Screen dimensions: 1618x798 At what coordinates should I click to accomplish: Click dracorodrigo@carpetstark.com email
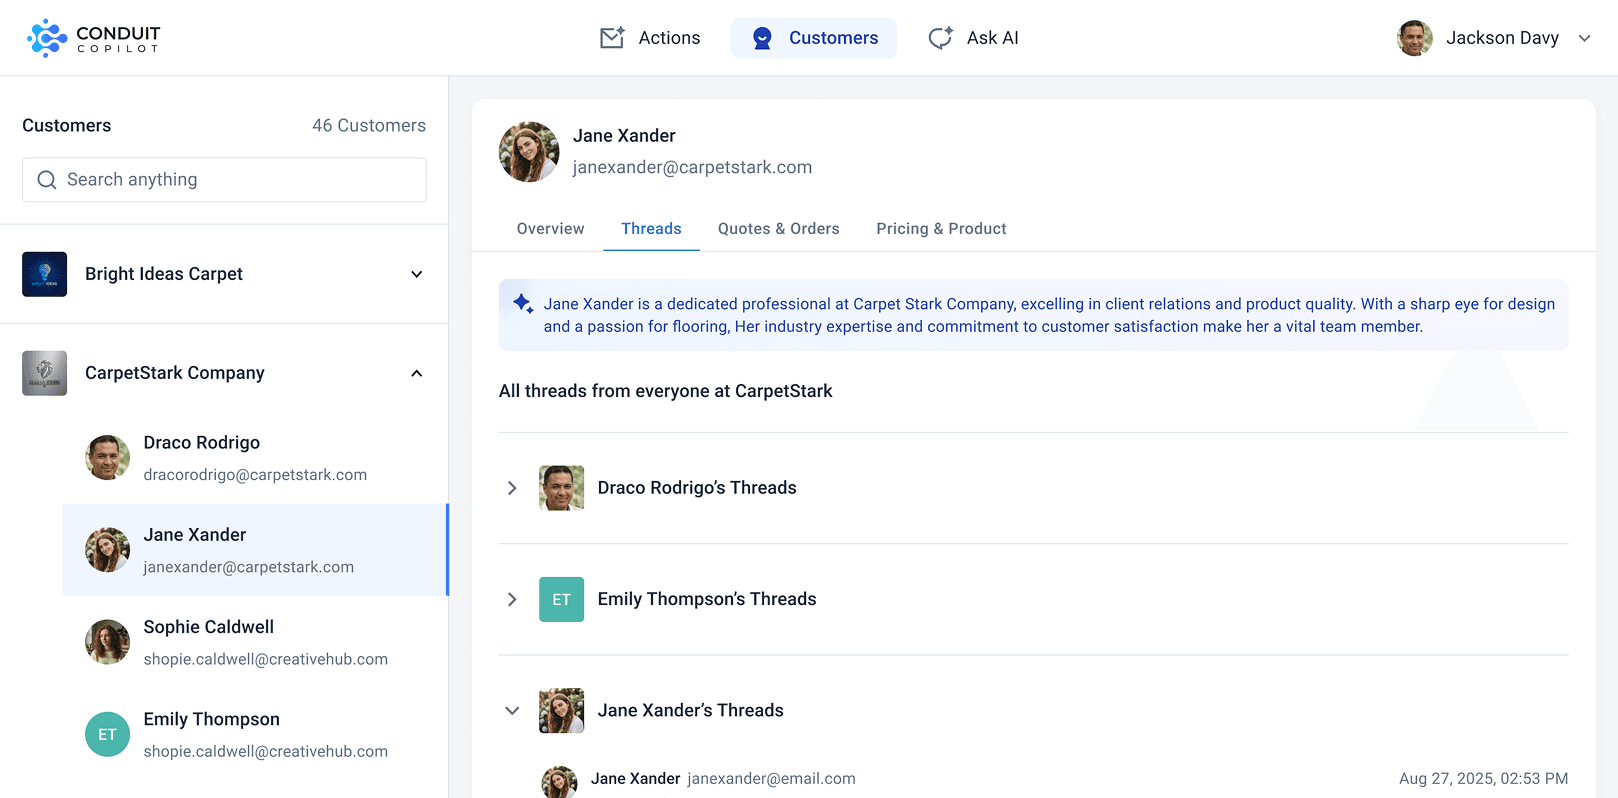tap(255, 475)
